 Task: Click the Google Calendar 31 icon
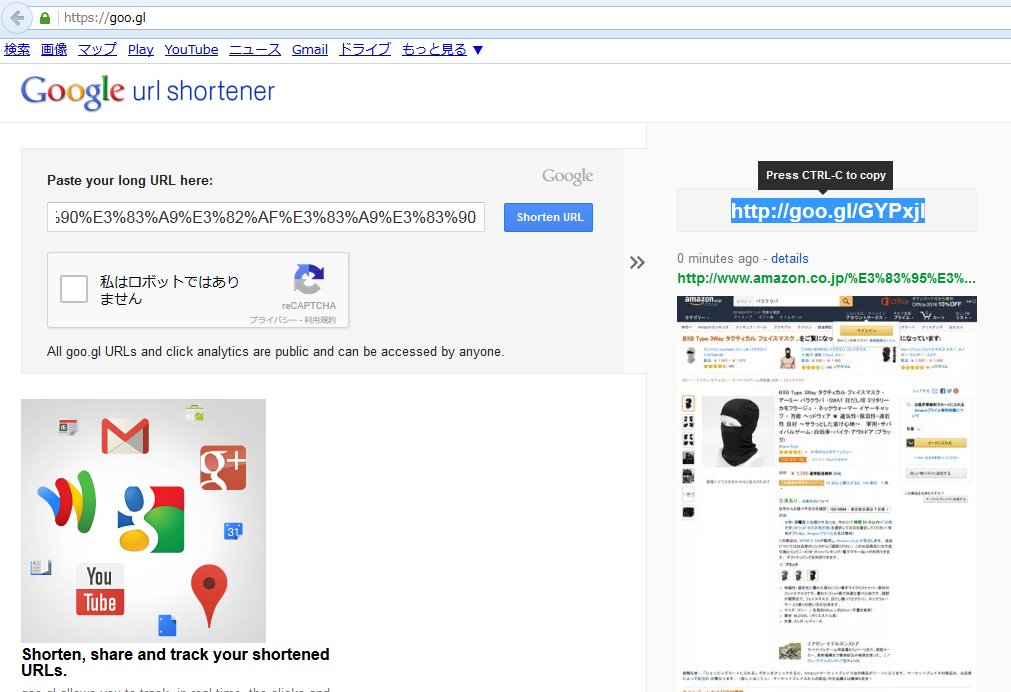click(233, 531)
